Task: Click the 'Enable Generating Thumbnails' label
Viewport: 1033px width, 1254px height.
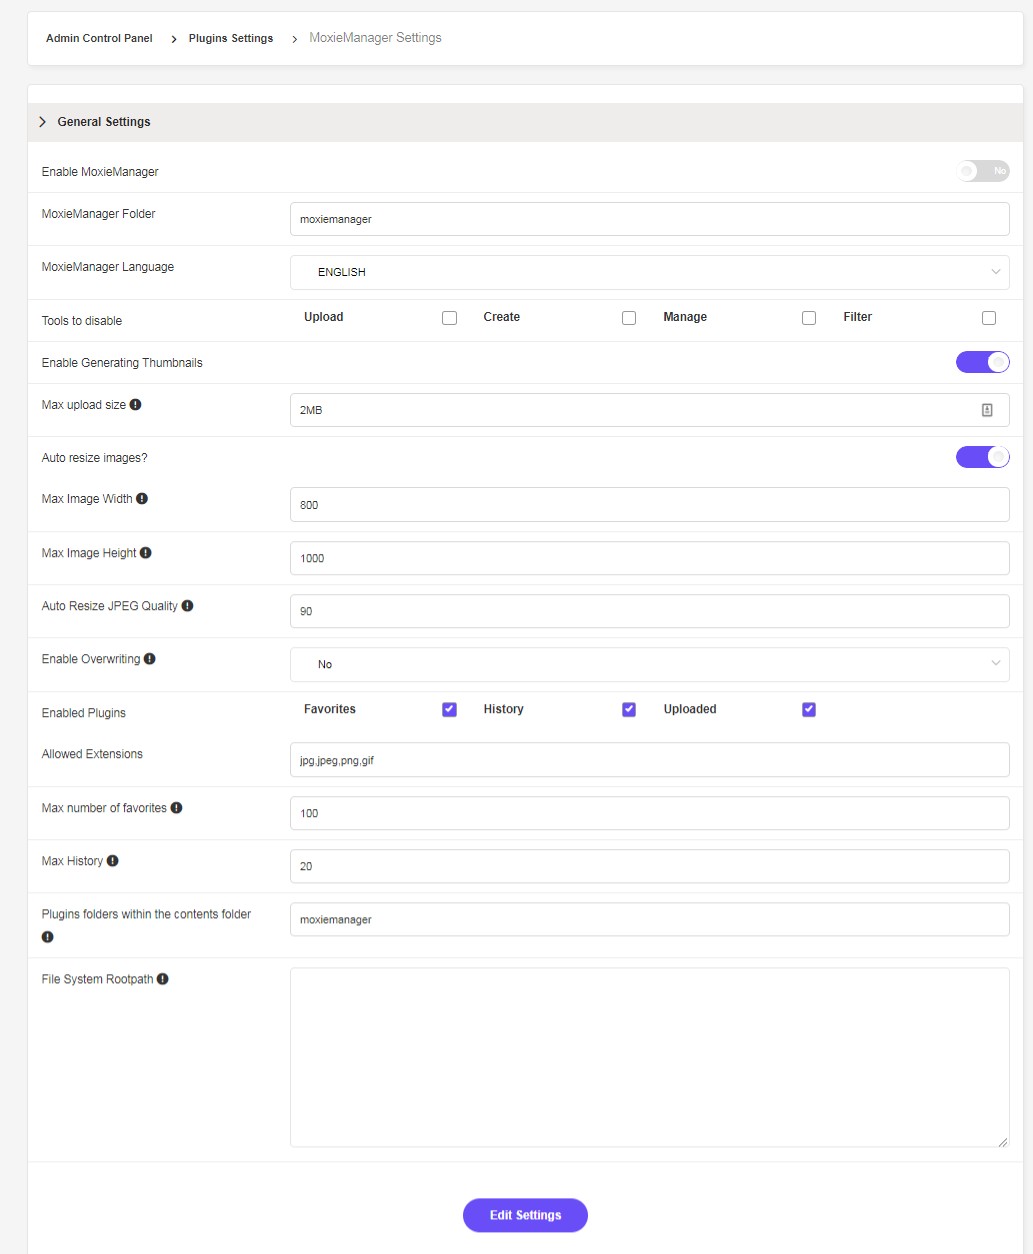Action: 122,363
